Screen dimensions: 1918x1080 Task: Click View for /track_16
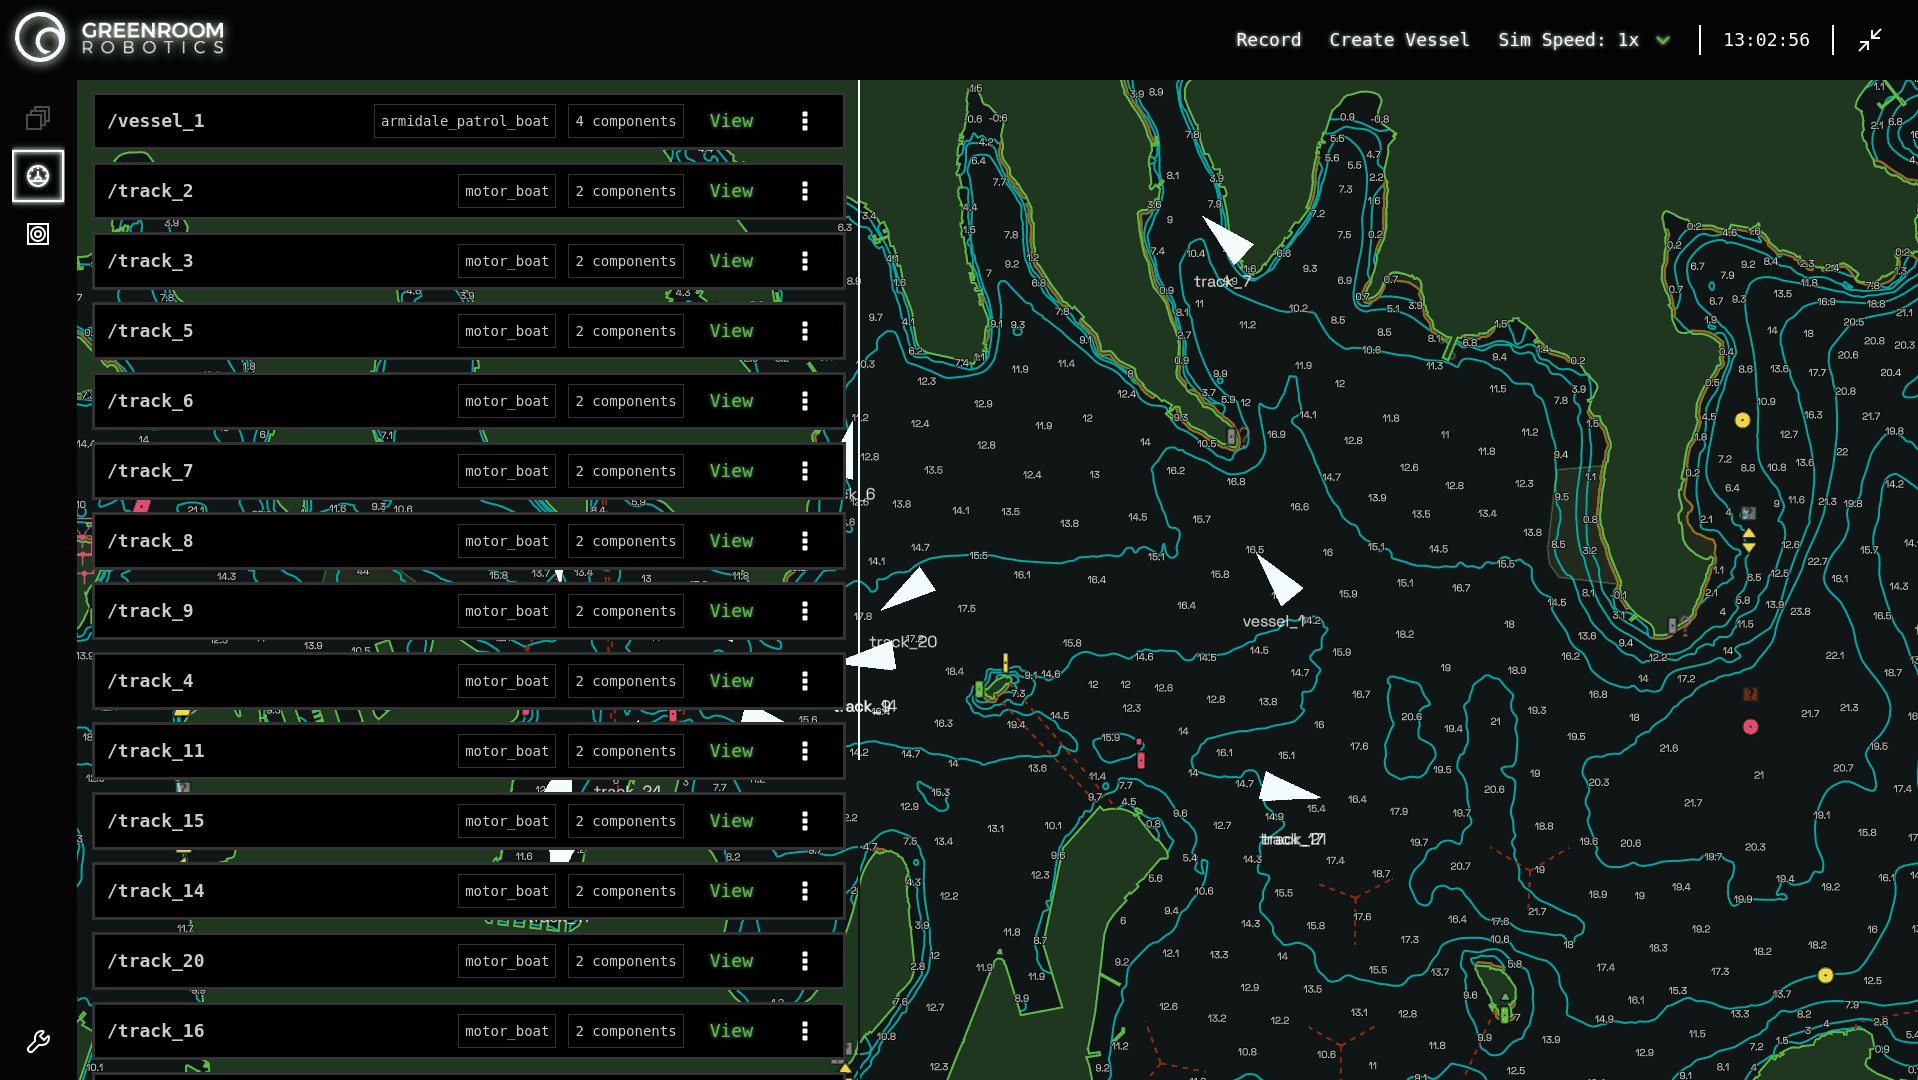[x=731, y=1031]
